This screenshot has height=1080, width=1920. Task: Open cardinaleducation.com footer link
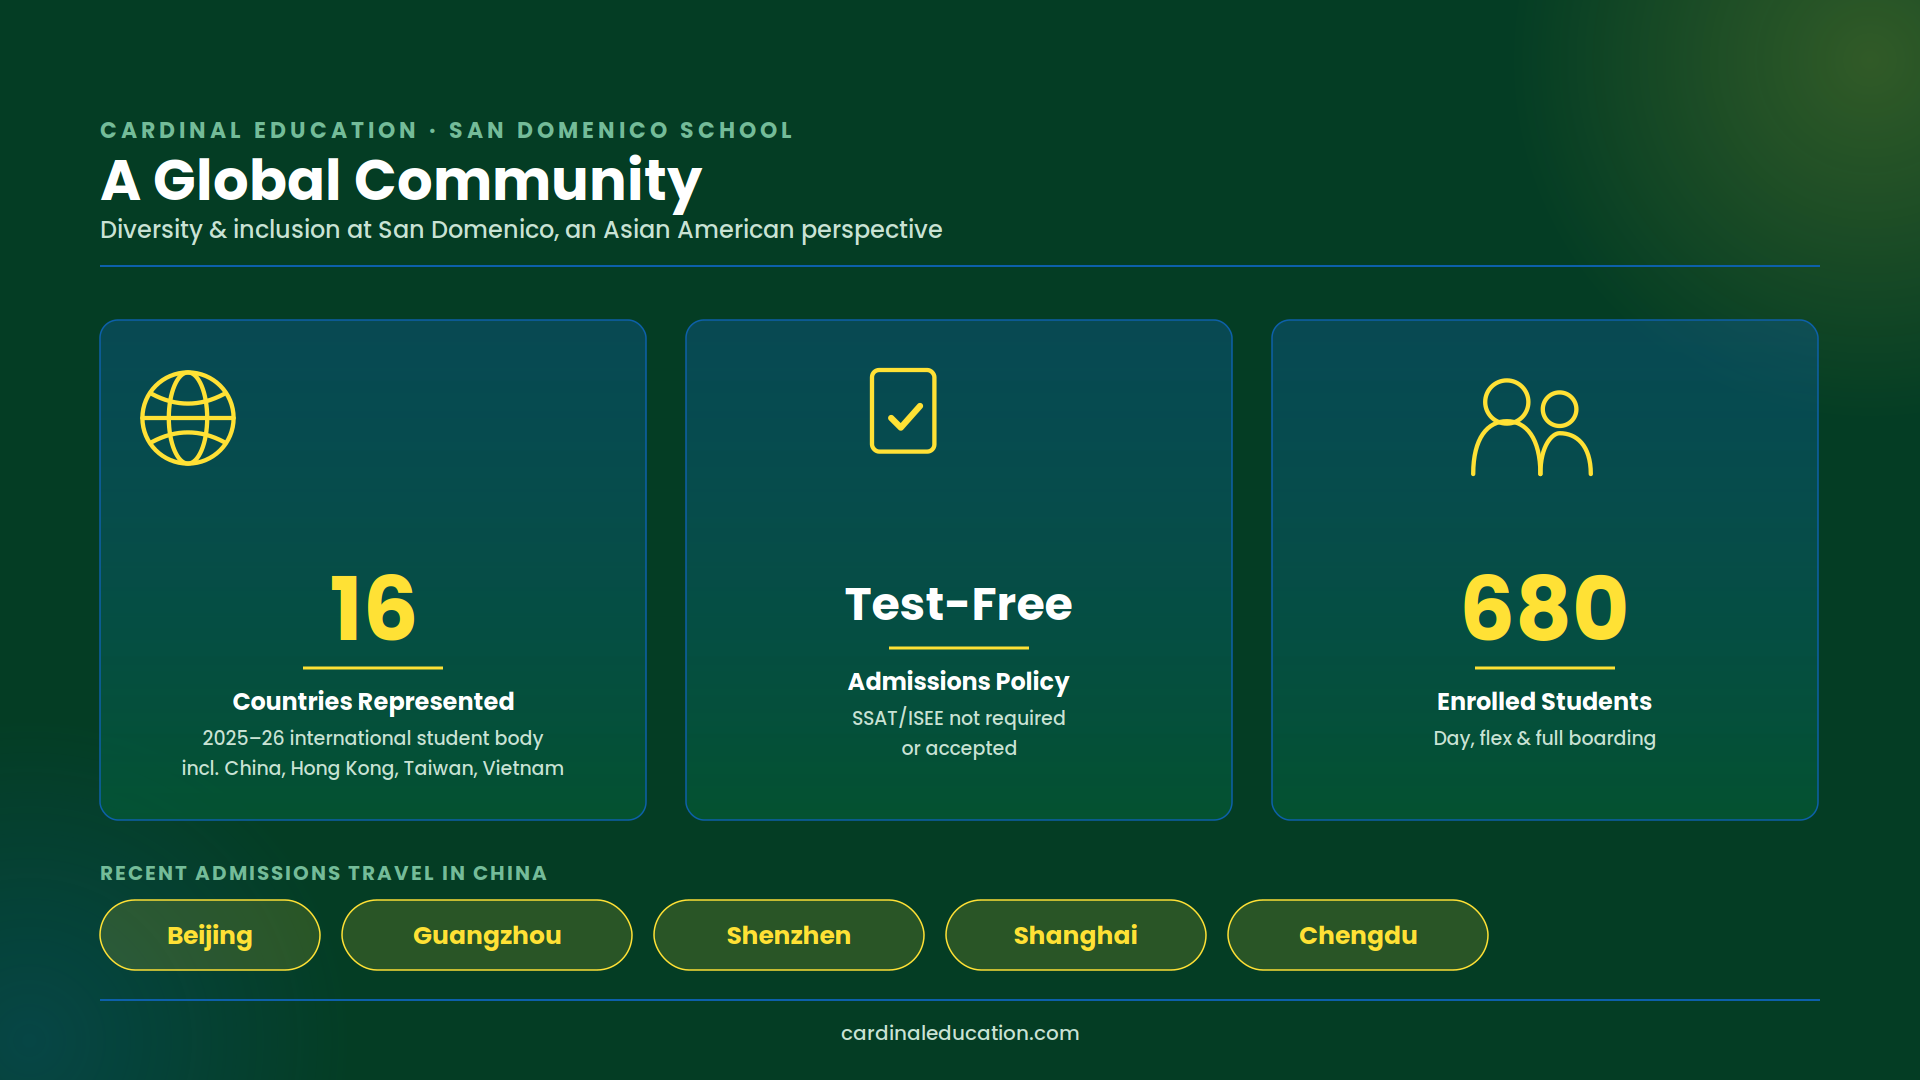960,1033
